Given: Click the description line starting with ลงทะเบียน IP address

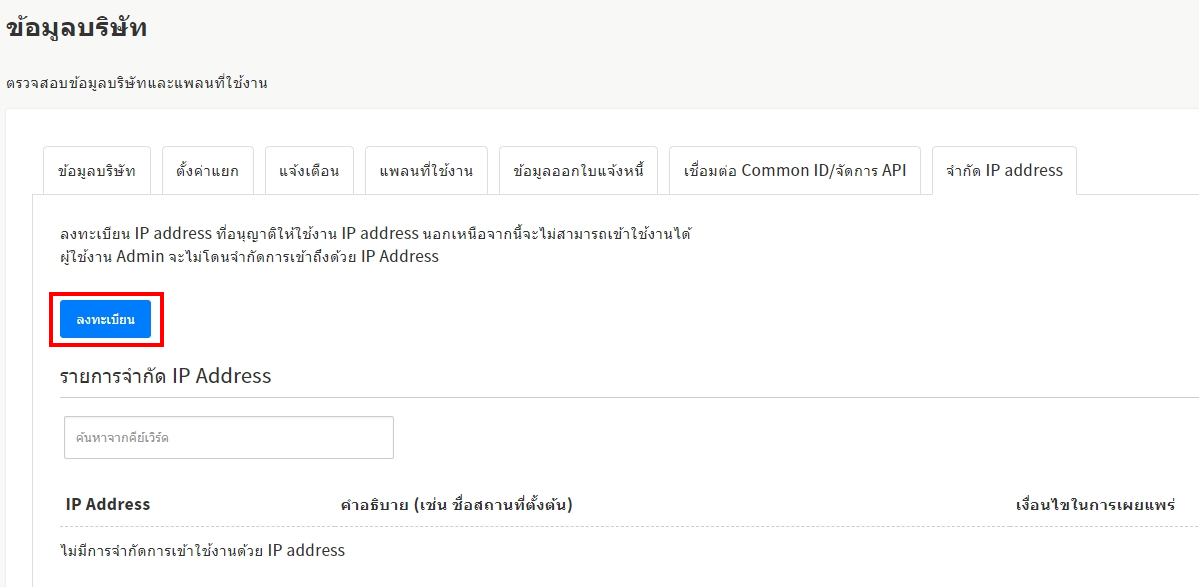Looking at the screenshot, I should [x=376, y=234].
